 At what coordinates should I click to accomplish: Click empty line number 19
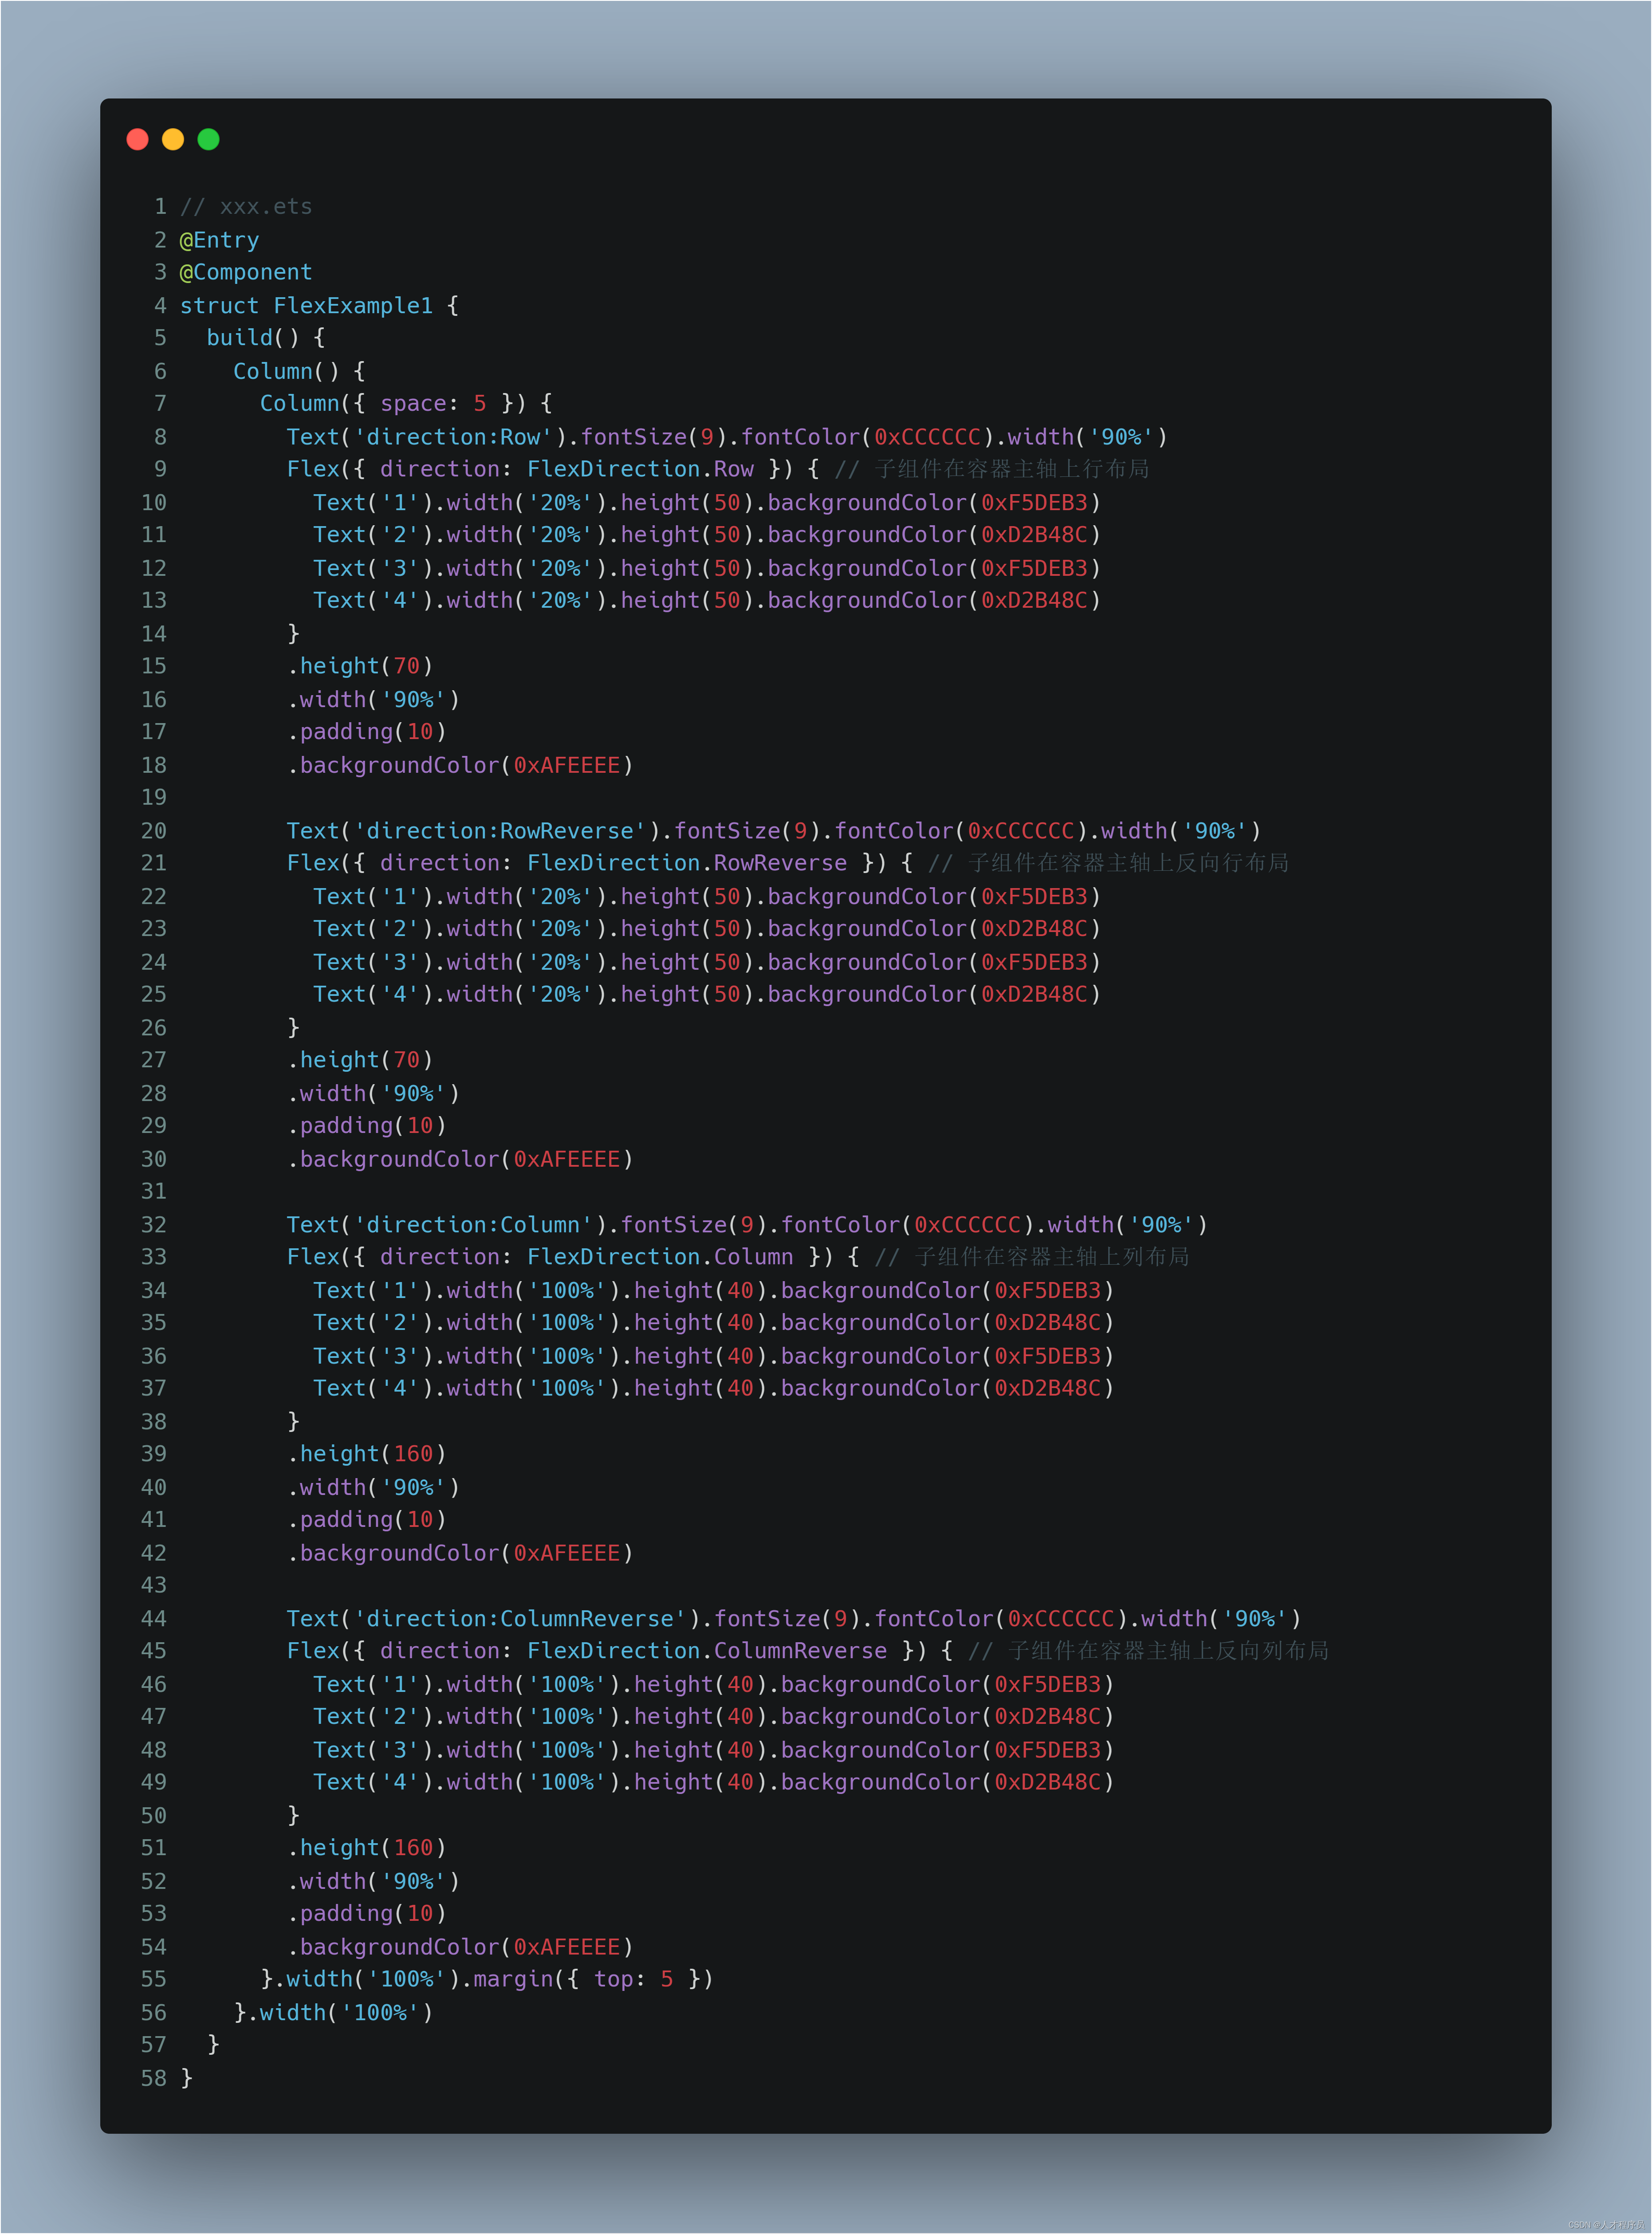(x=154, y=797)
